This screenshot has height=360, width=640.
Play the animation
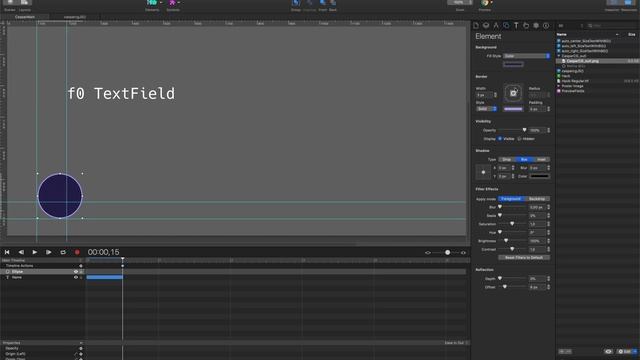[x=35, y=252]
